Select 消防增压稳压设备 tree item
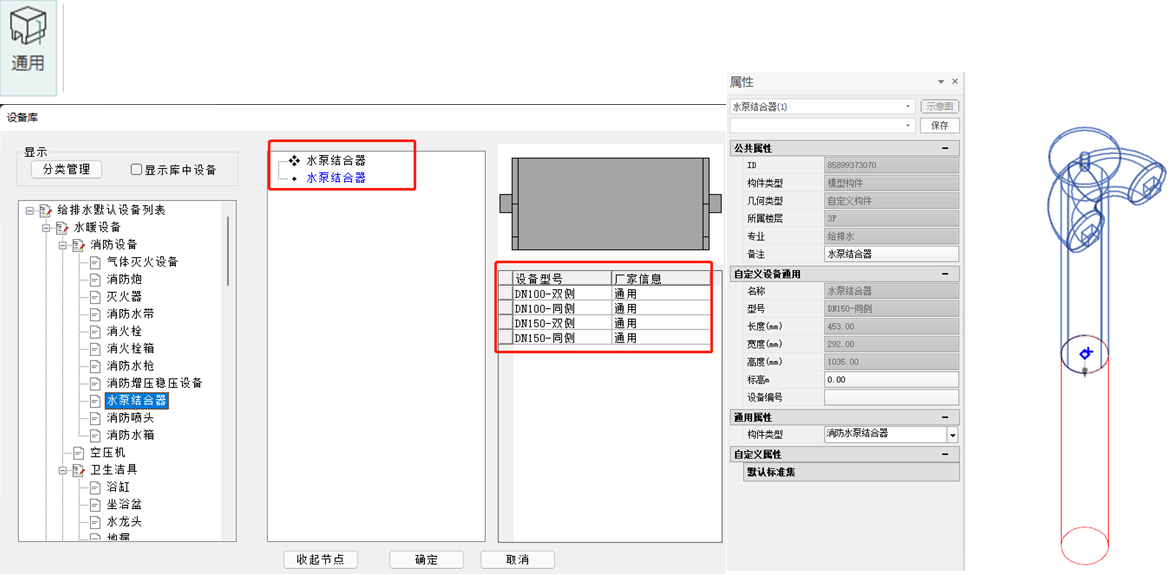Image resolution: width=1173 pixels, height=575 pixels. pyautogui.click(x=154, y=384)
